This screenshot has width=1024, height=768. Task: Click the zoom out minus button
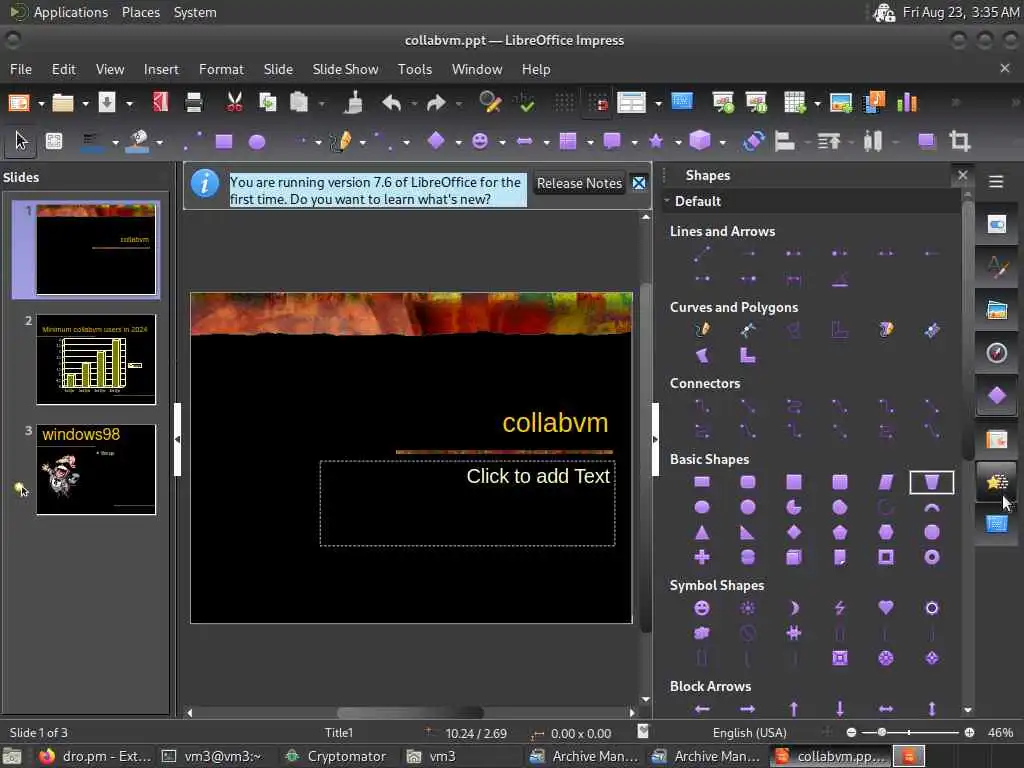coord(851,732)
